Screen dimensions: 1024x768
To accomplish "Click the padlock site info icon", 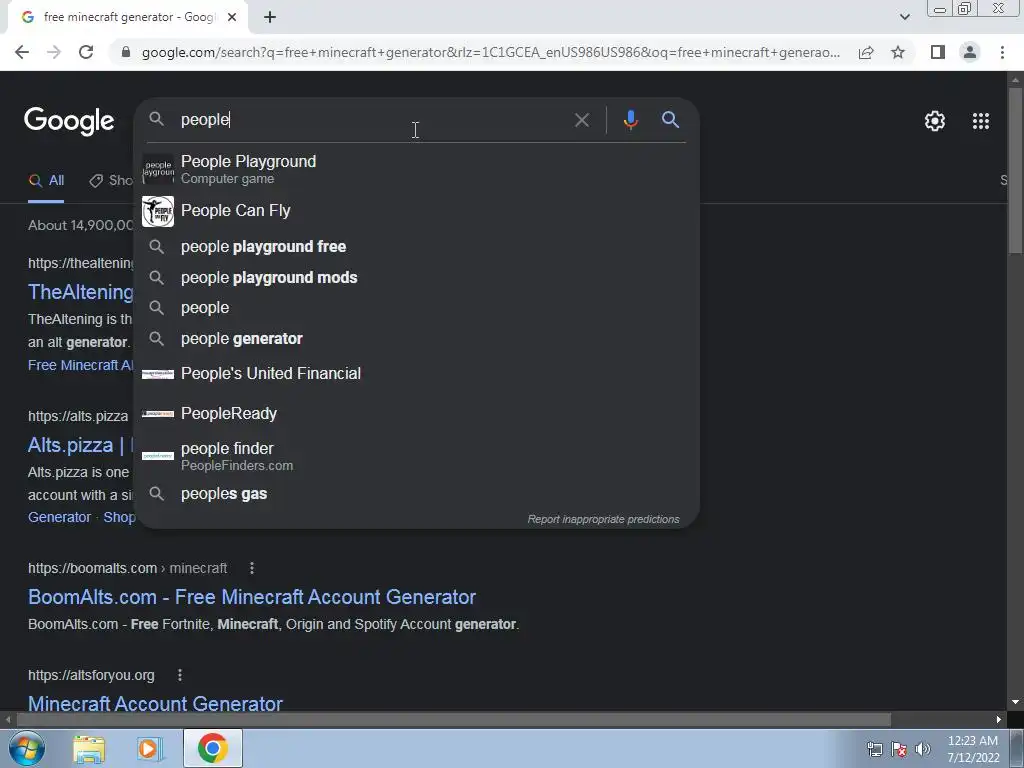I will [126, 52].
